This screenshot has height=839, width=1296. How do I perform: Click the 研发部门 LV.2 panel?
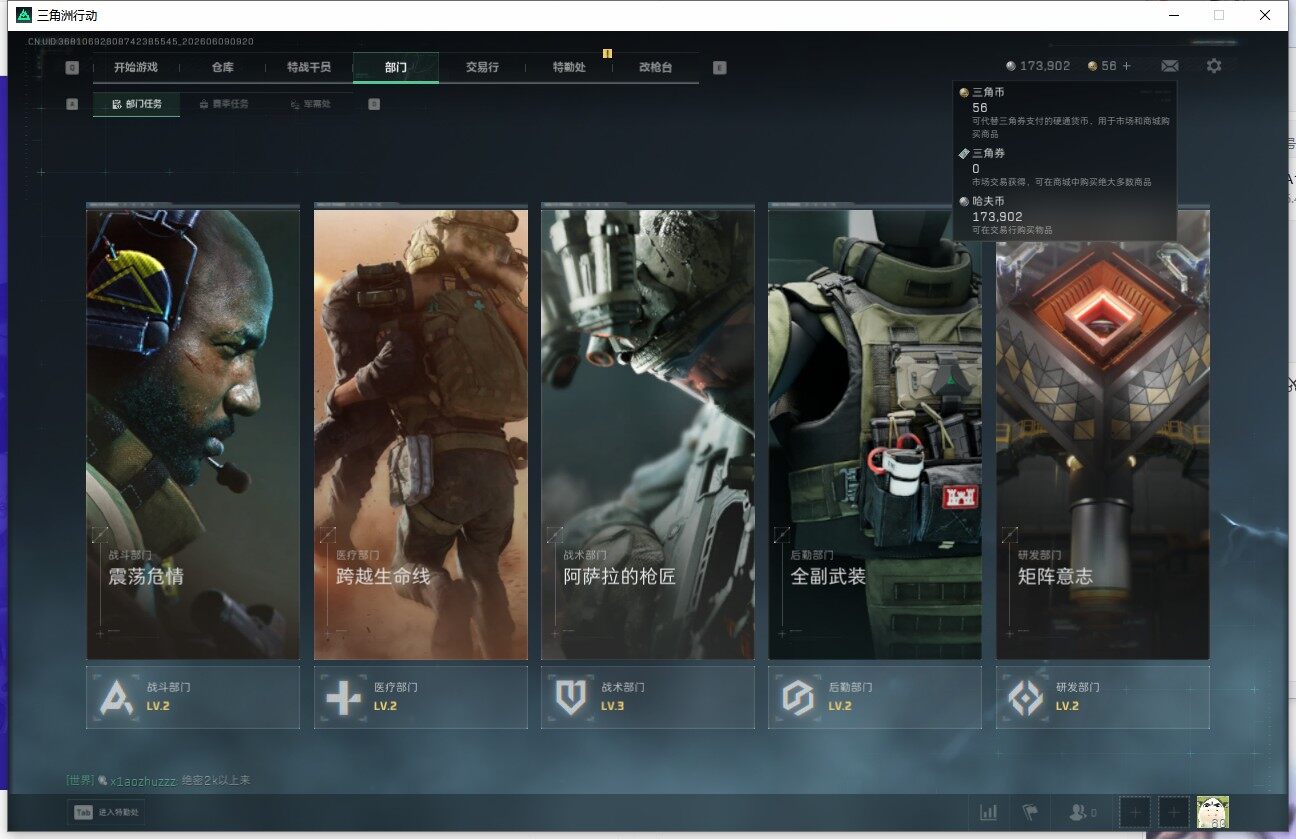1103,697
